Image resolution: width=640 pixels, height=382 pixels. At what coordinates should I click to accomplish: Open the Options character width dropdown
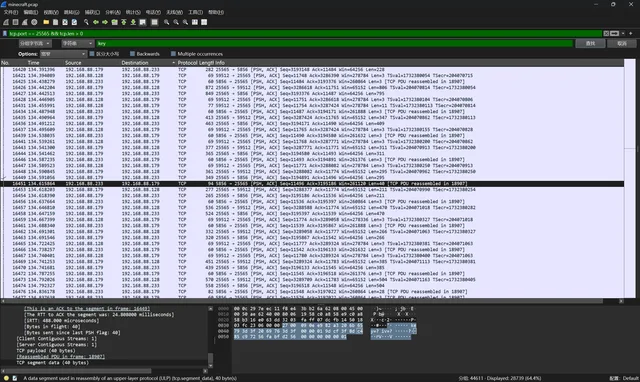tap(63, 54)
